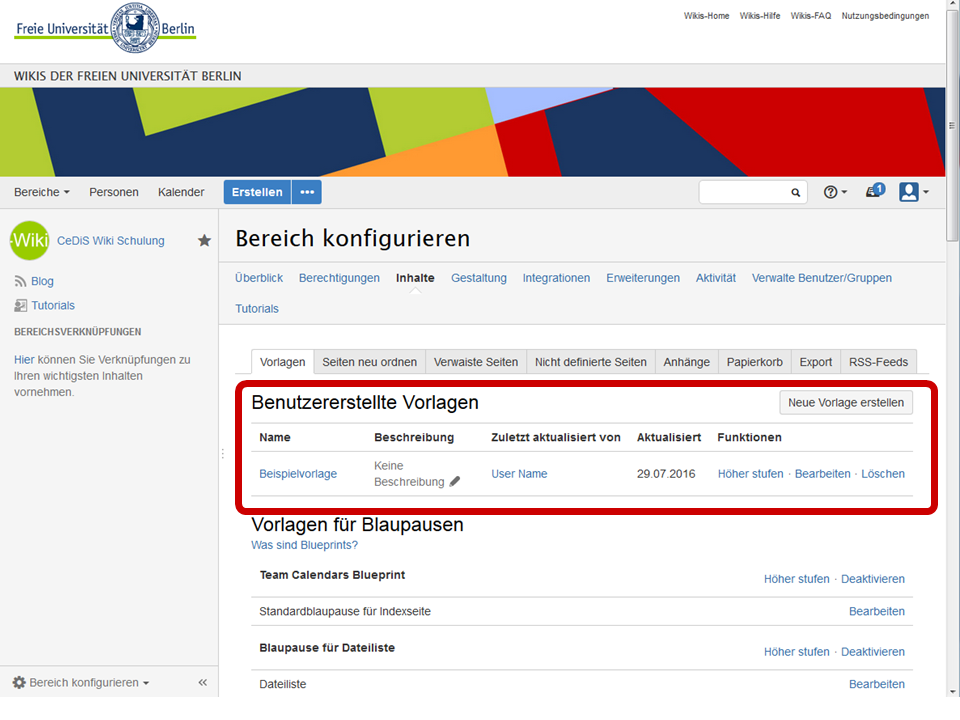Open the Export sub-tab

coord(816,362)
